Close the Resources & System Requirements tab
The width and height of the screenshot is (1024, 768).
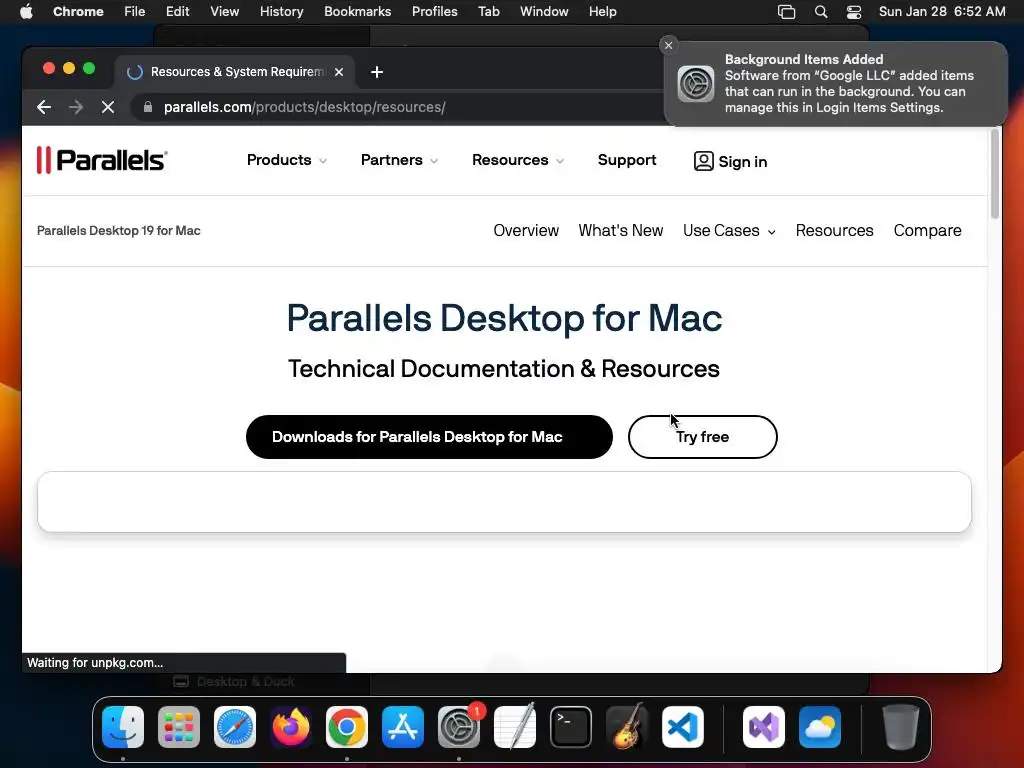pos(339,72)
